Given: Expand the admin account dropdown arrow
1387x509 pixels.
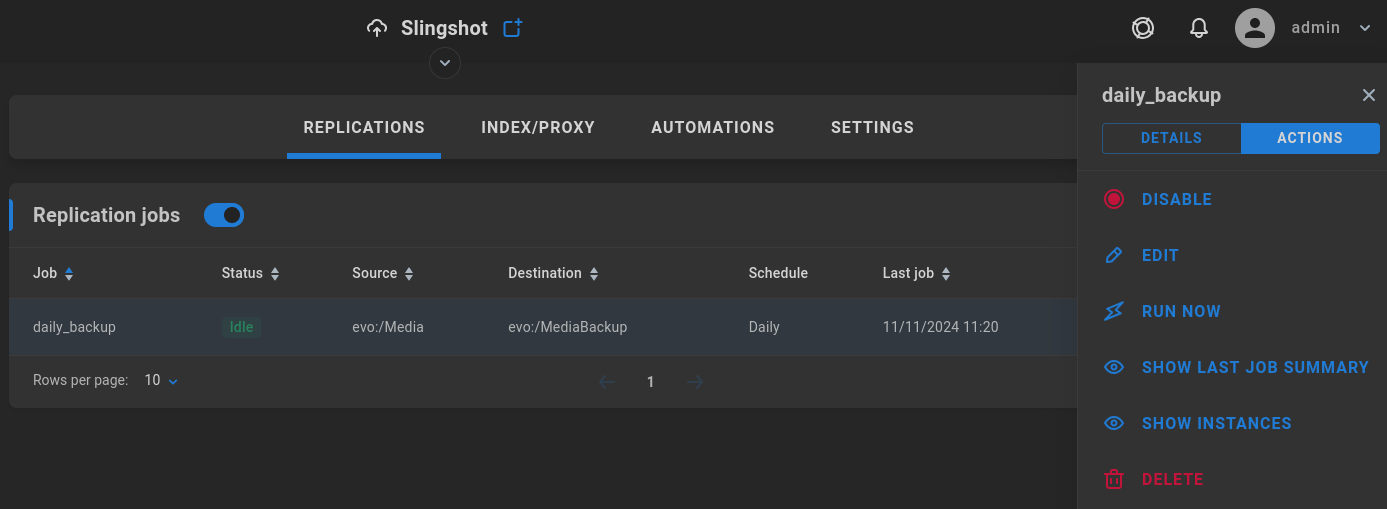Looking at the screenshot, I should coord(1365,28).
